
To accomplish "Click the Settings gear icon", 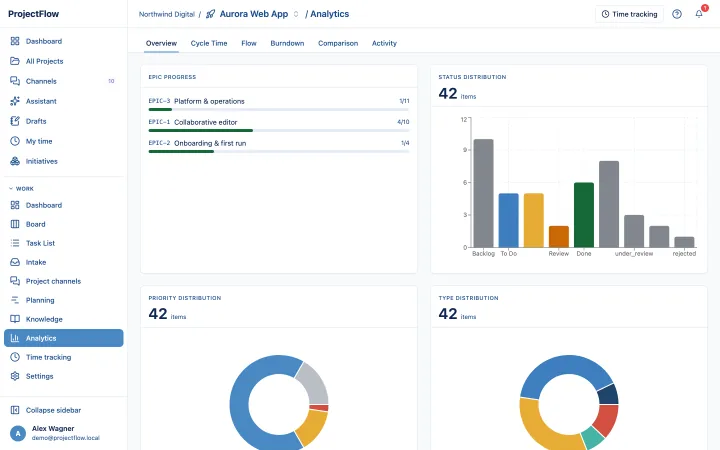I will pos(15,376).
